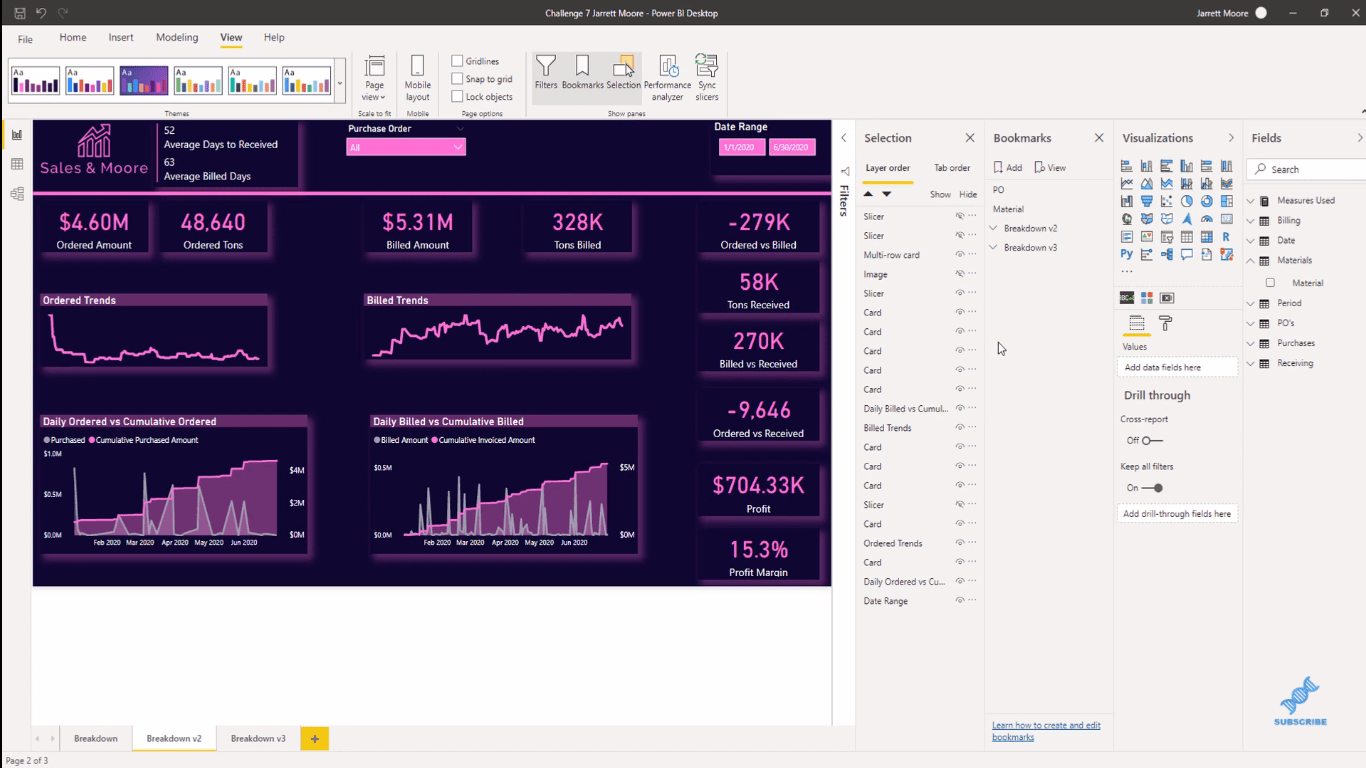Open the bookmarks help link
The height and width of the screenshot is (768, 1366).
pos(1045,731)
